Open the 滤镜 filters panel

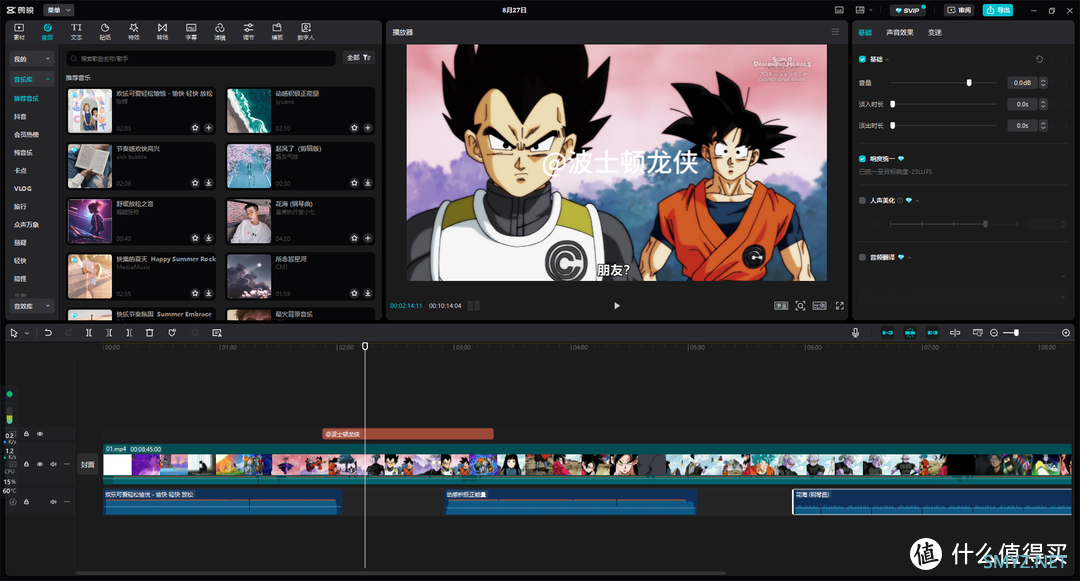[220, 32]
